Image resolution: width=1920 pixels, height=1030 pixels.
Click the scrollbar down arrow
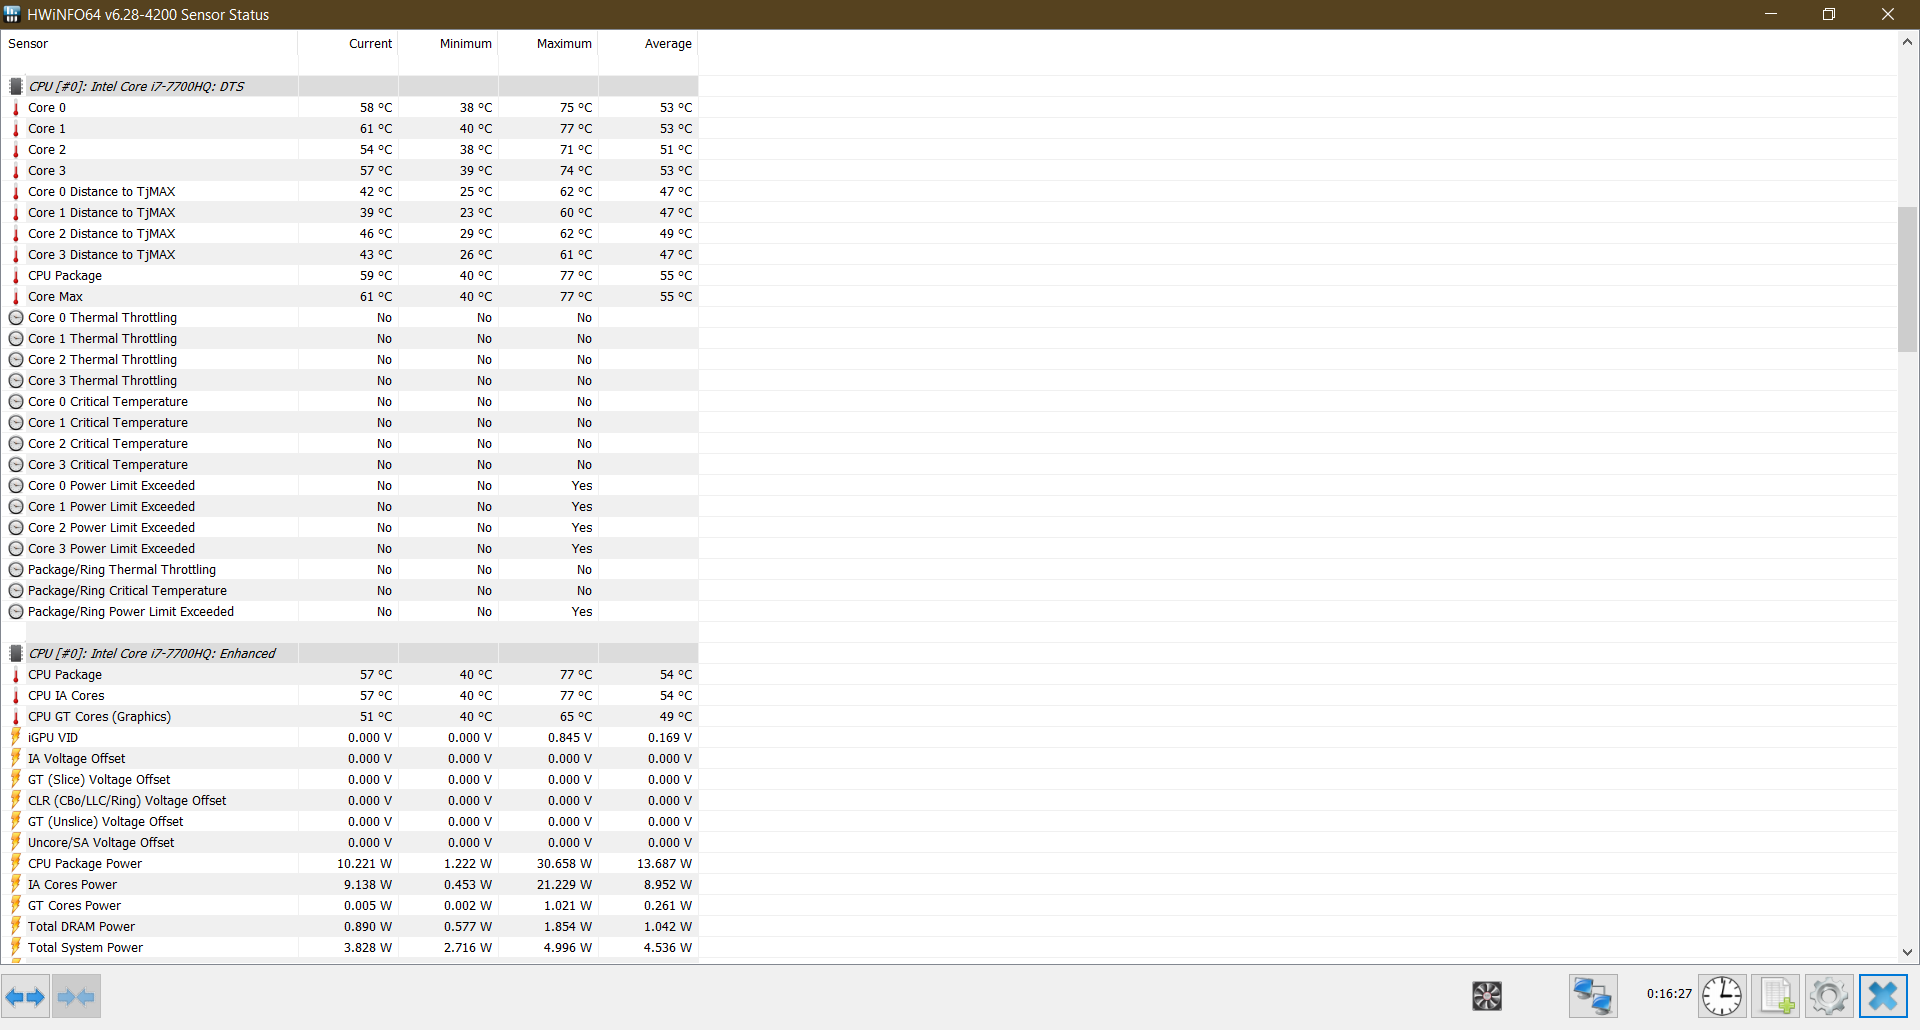[x=1907, y=953]
